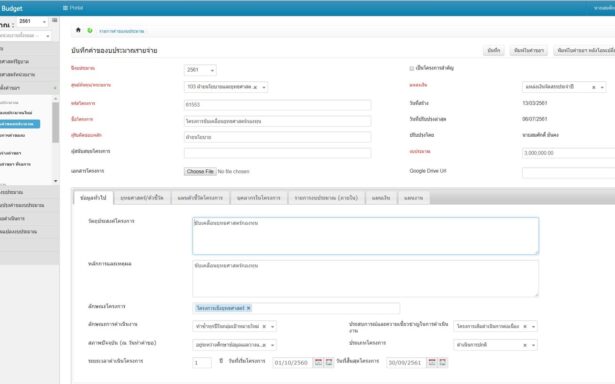Click the project code field containing 61553

pyautogui.click(x=277, y=105)
